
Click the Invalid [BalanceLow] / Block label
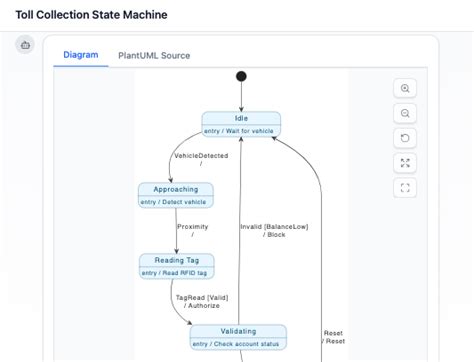[x=274, y=230]
